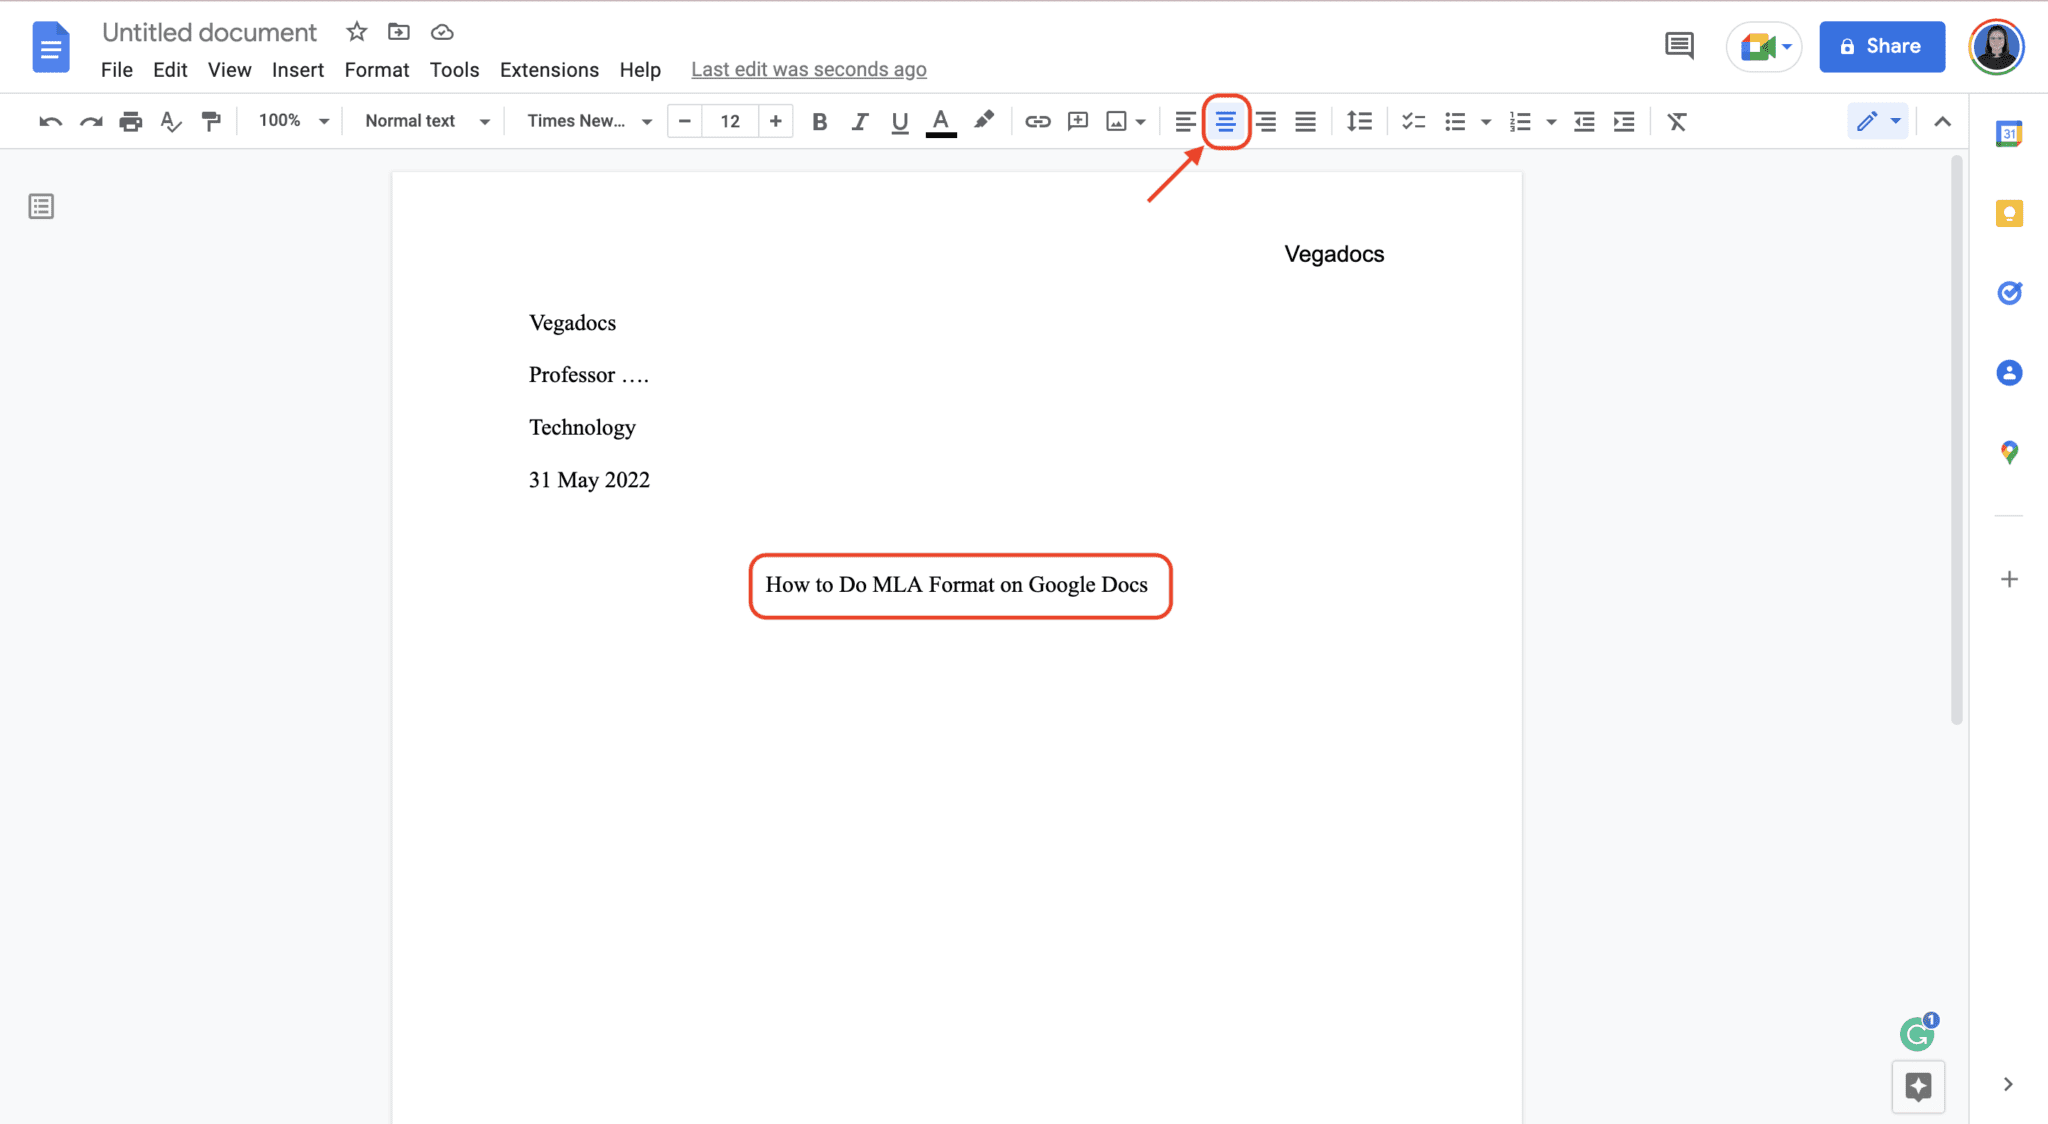Toggle right-align text formatting

tap(1263, 122)
